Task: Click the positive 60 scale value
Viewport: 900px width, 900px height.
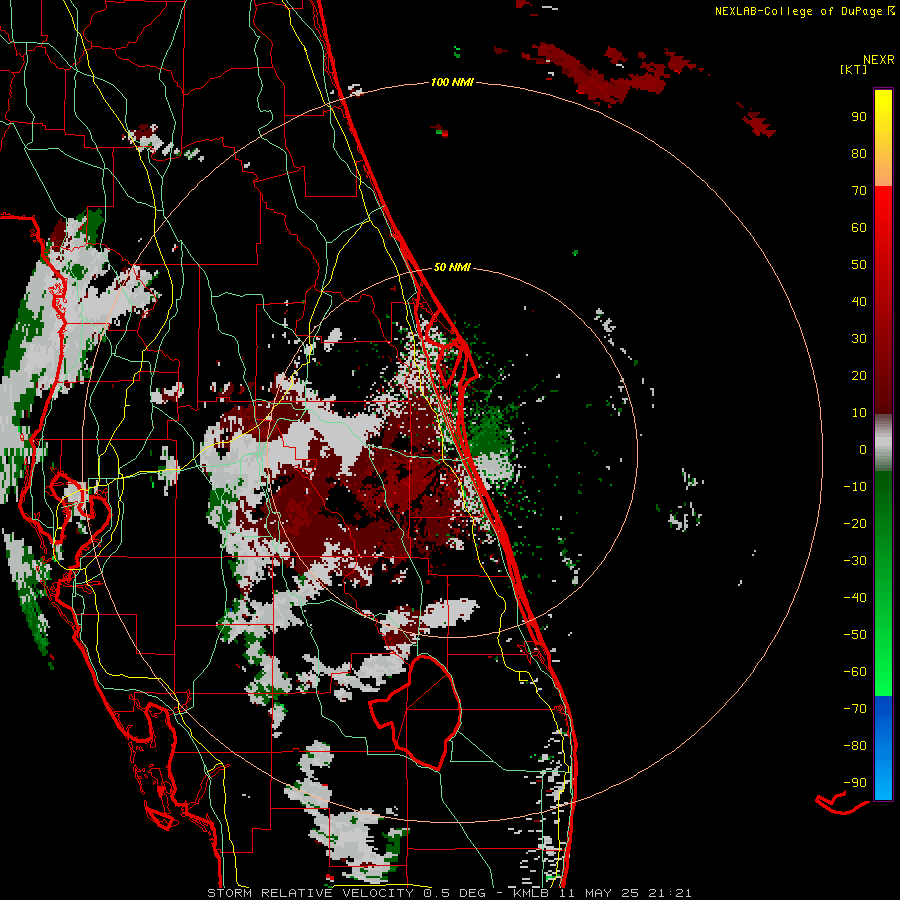Action: pos(859,227)
